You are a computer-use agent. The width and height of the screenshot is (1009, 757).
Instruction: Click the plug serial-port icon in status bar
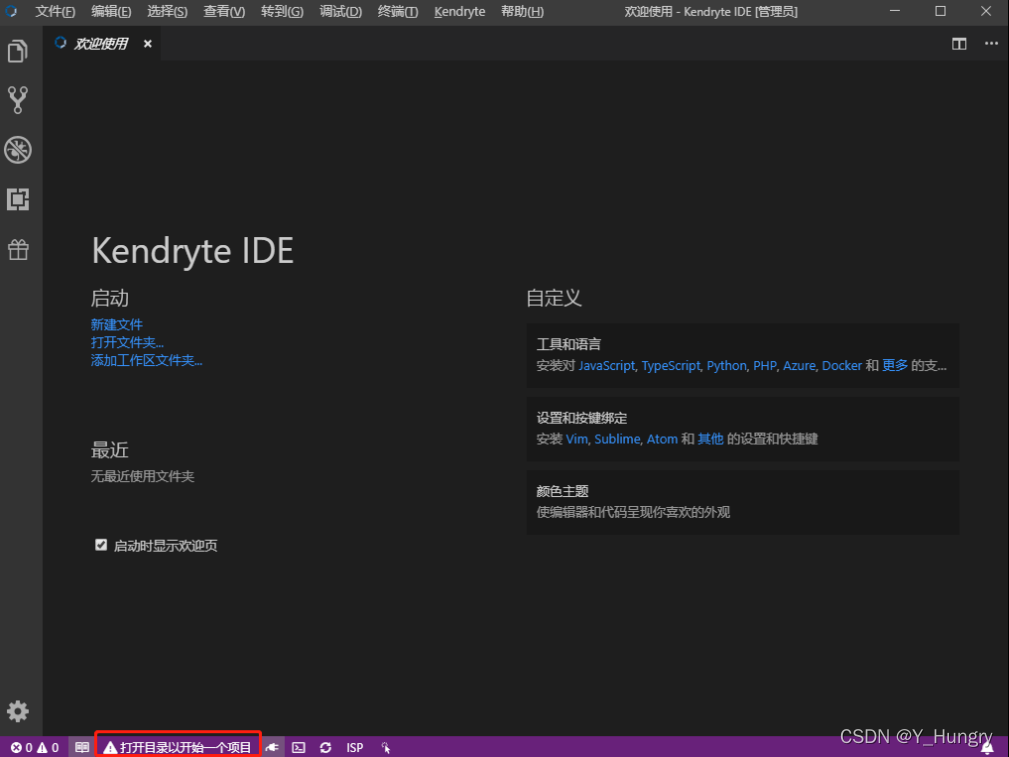point(272,747)
